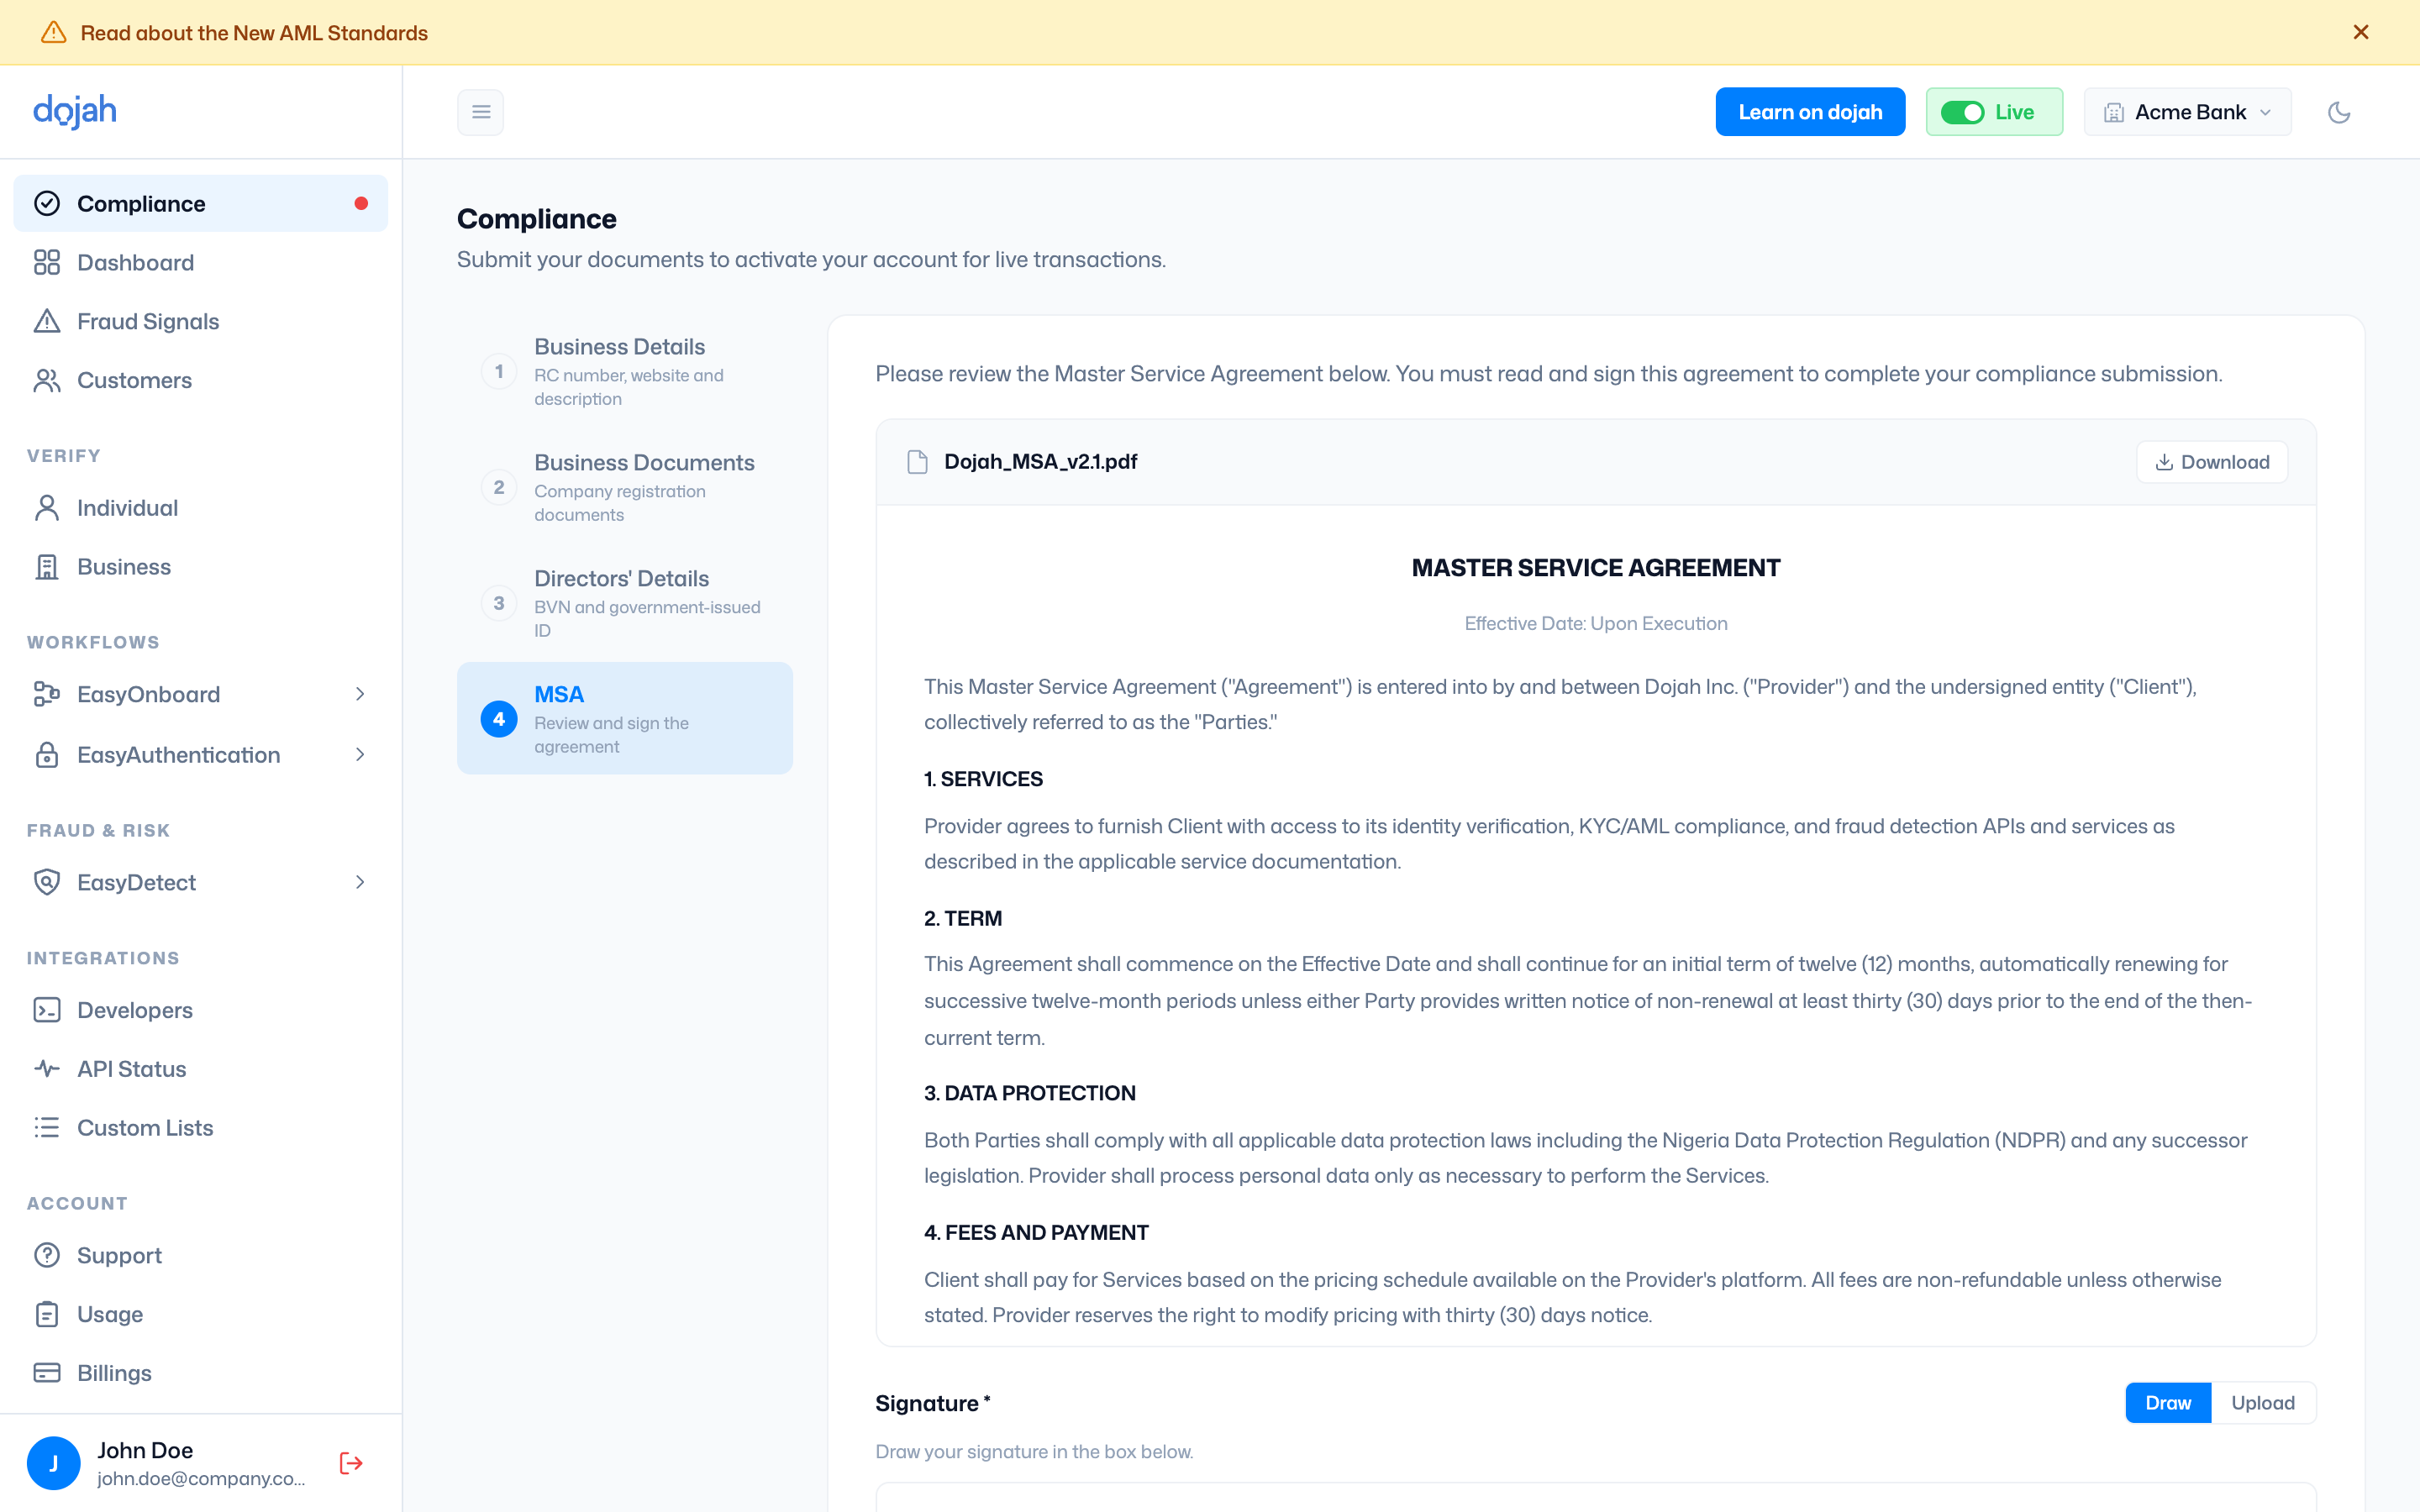Screen dimensions: 2420x1512
Task: Select the Business Documents step
Action: [x=625, y=487]
